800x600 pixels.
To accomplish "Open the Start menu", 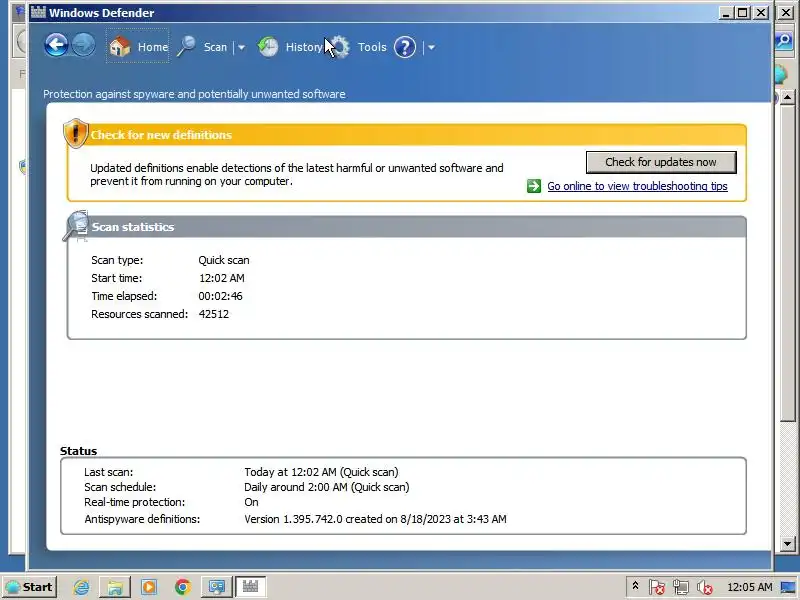I will pos(29,587).
